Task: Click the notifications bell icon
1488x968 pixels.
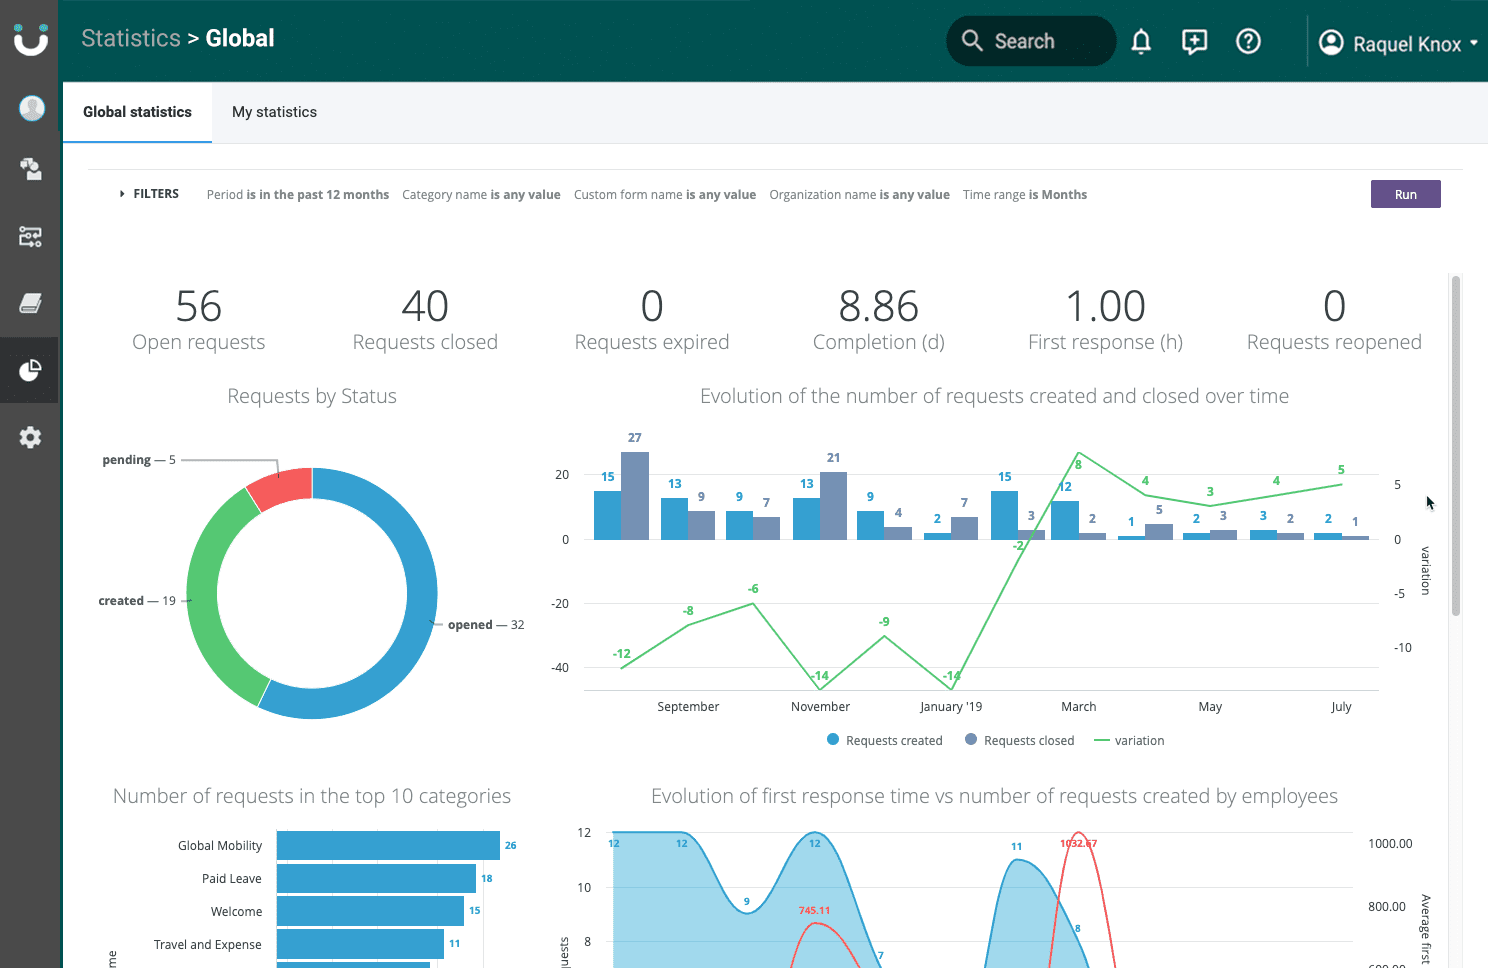Action: pos(1141,41)
